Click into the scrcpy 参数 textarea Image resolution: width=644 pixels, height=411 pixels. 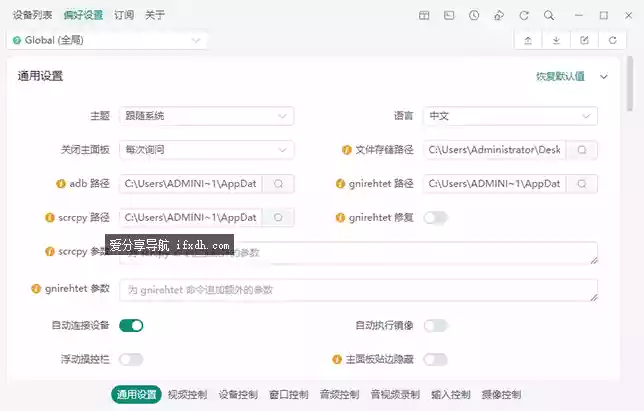click(x=359, y=253)
